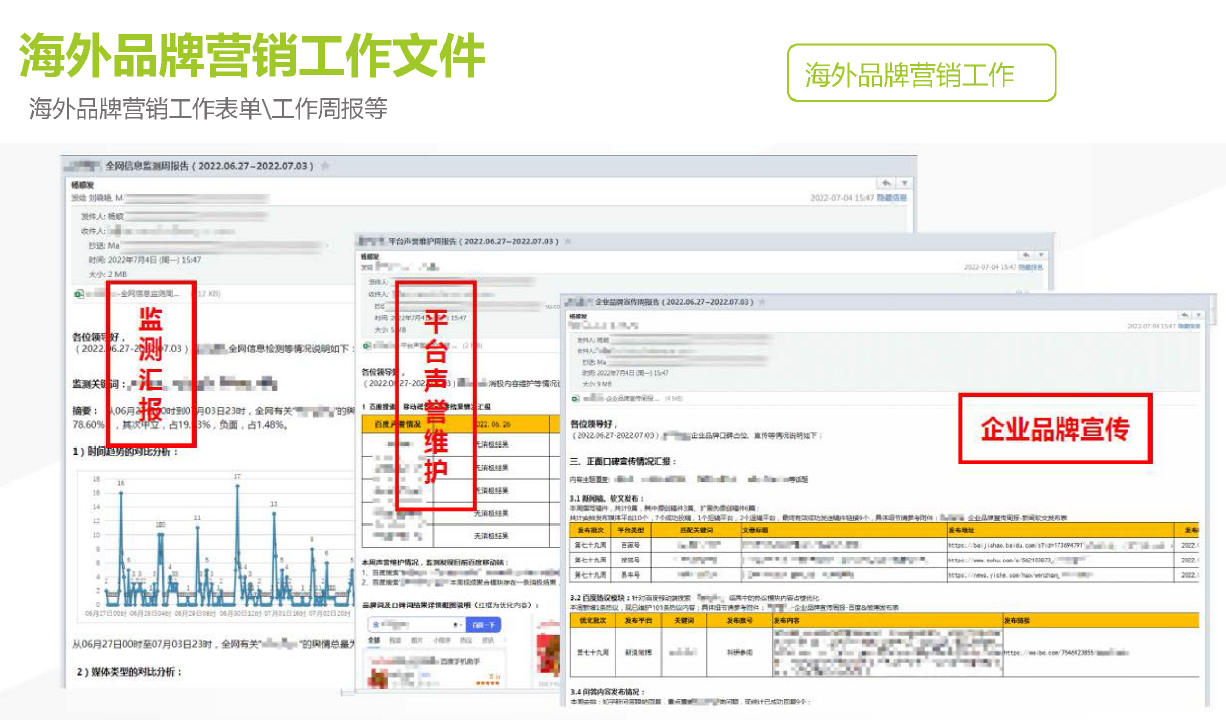Click 隐藏信息 in 企业品牌宣传周报告 email
Viewport: 1226px width, 720px height.
(1189, 326)
